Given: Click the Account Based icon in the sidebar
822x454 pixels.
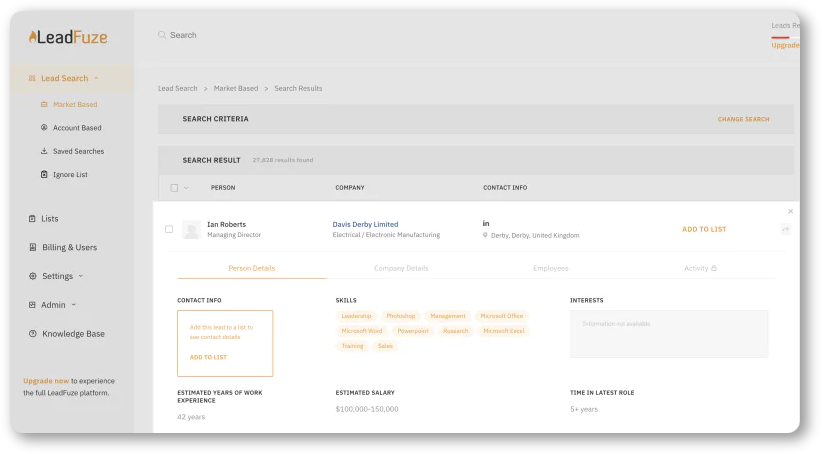Looking at the screenshot, I should click(x=44, y=127).
